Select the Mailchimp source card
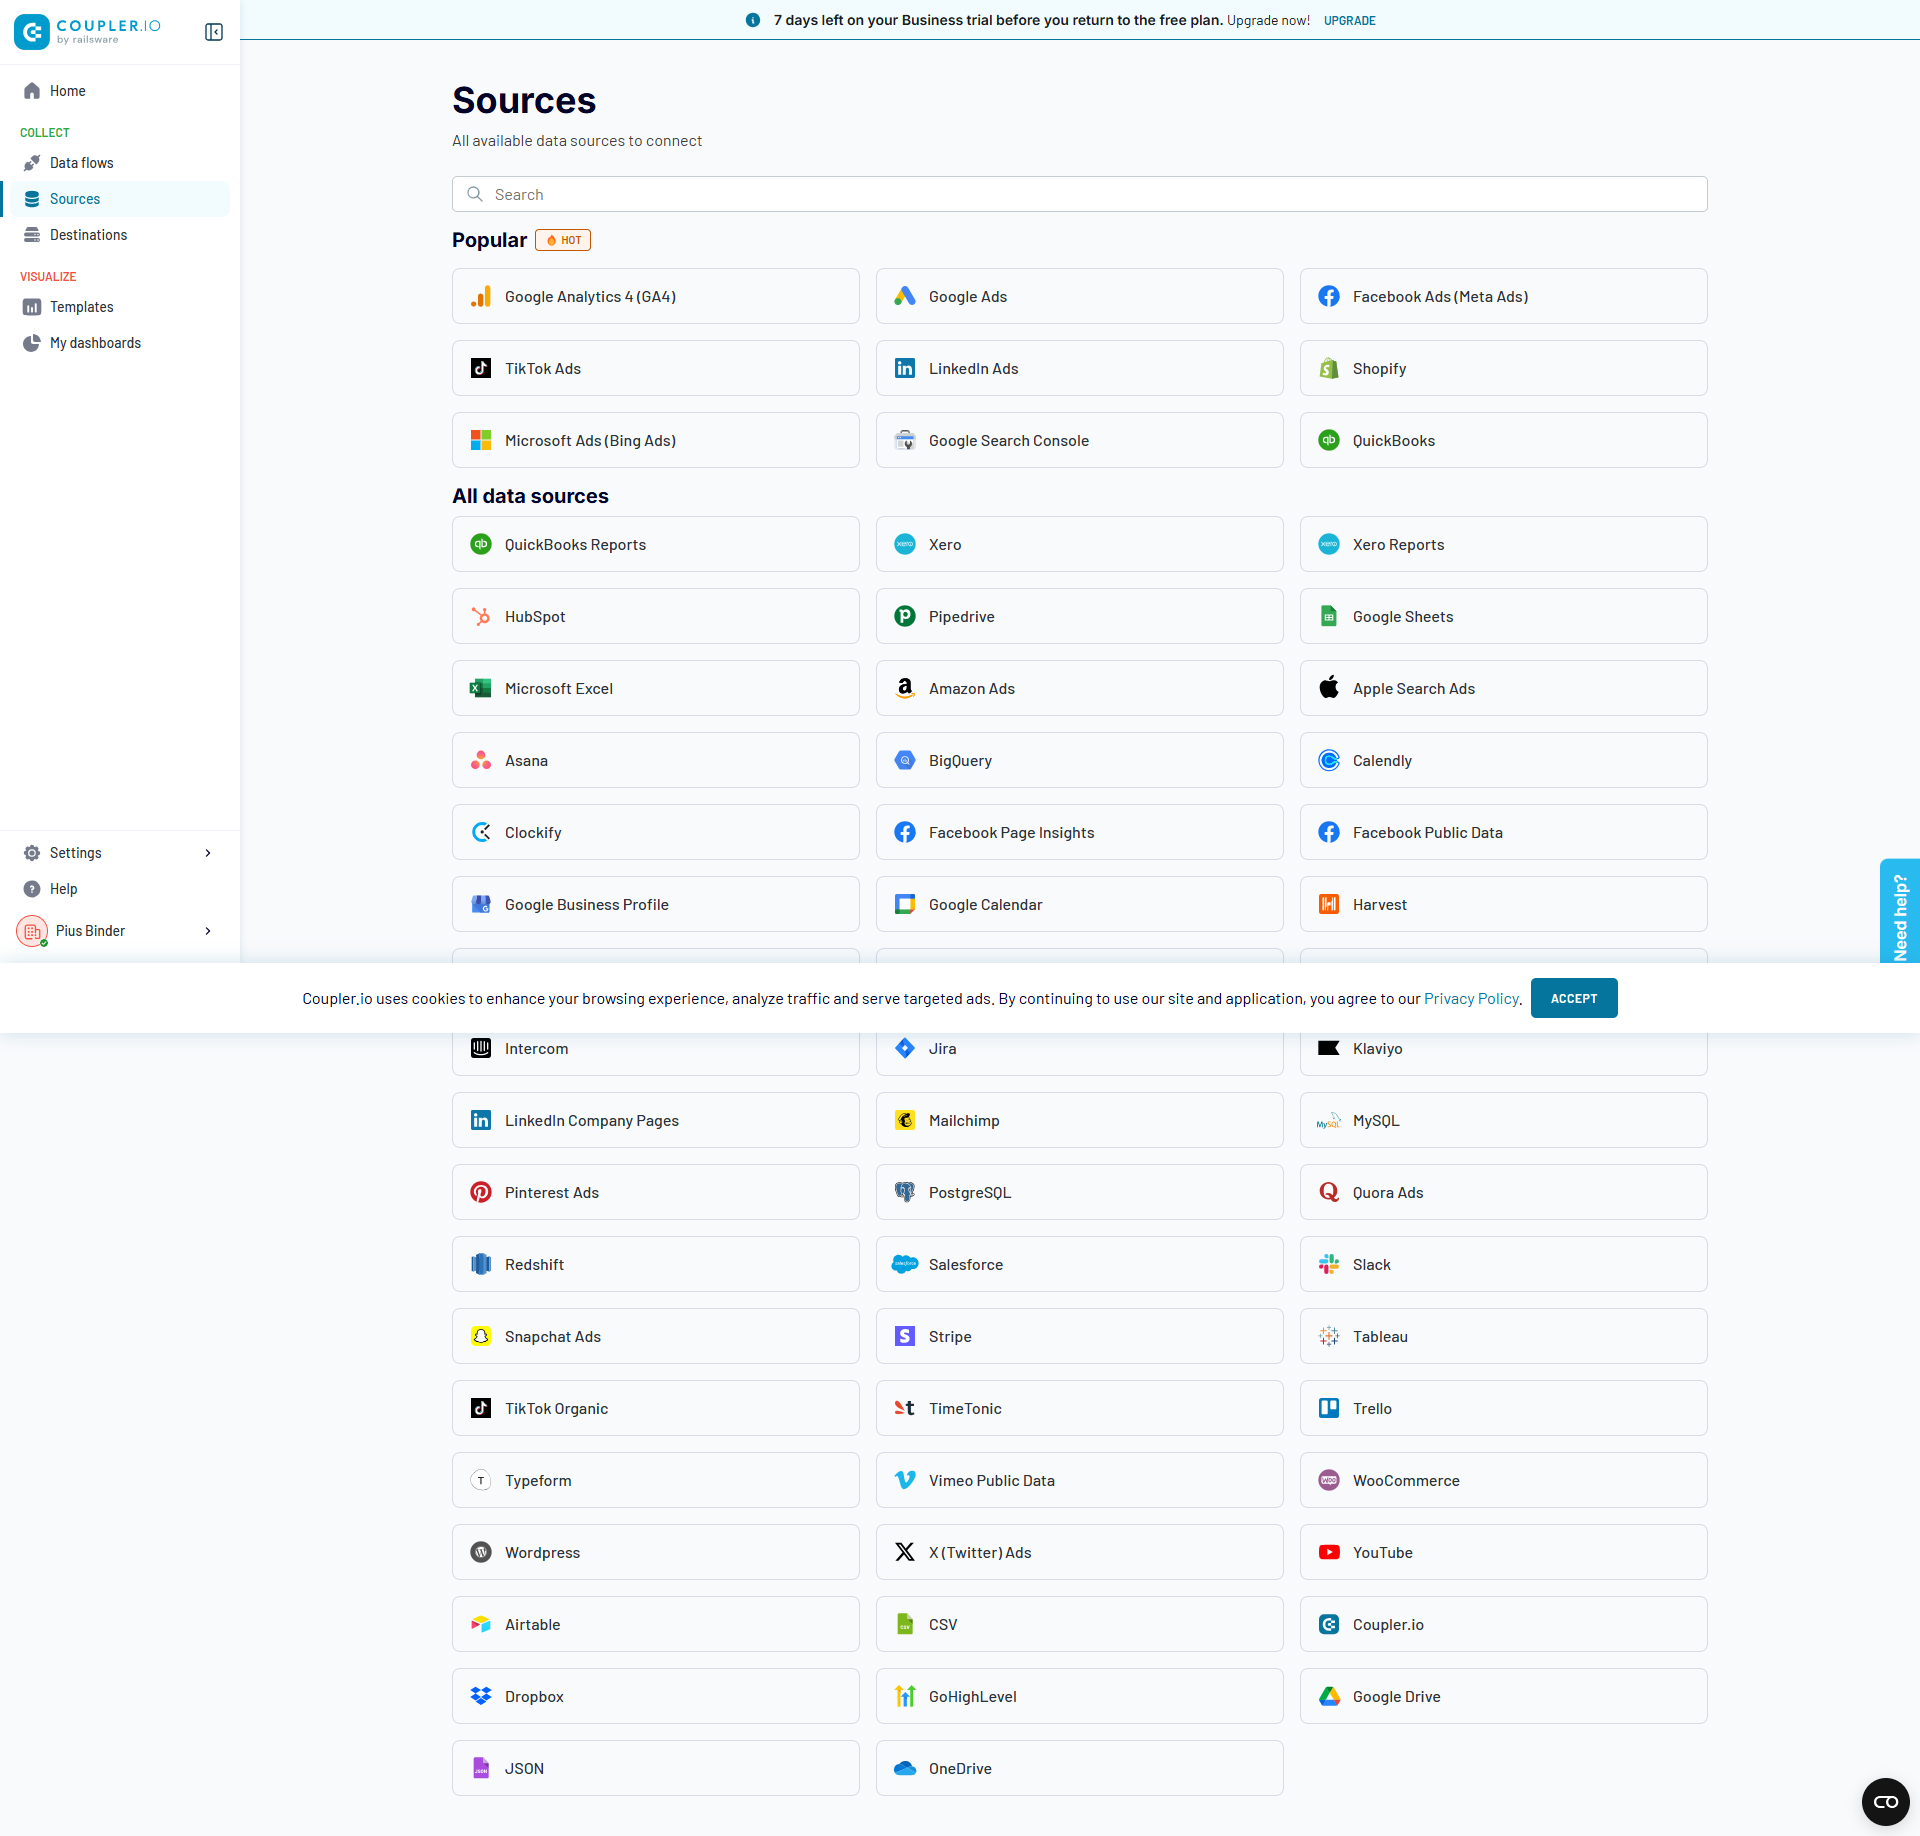 tap(1079, 1121)
